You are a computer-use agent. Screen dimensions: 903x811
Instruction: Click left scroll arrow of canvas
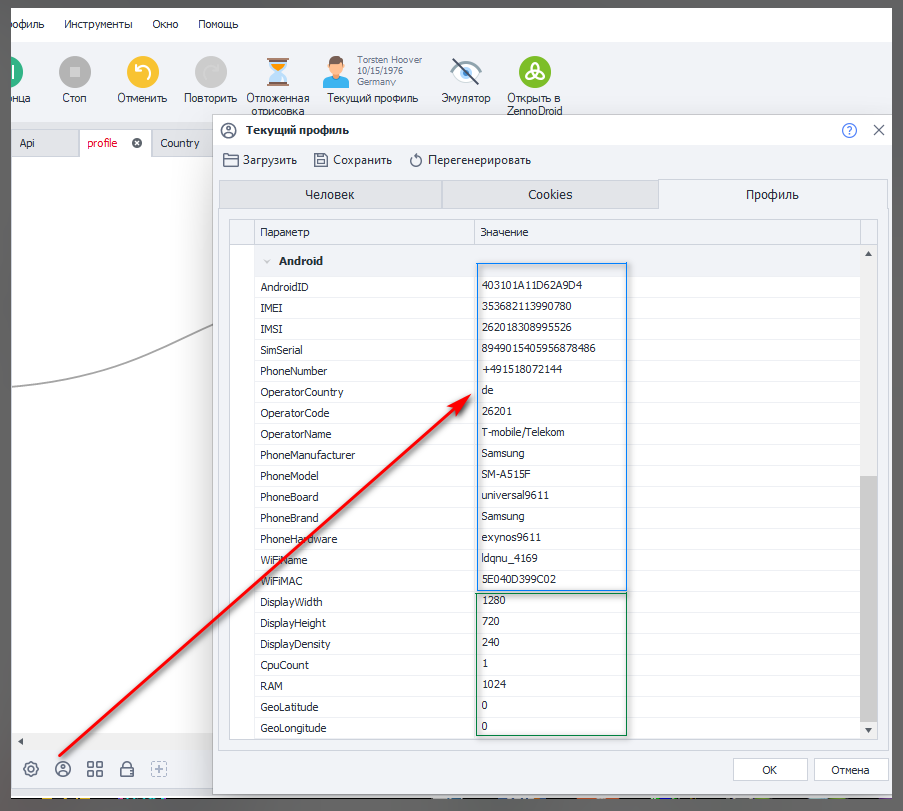[x=20, y=741]
